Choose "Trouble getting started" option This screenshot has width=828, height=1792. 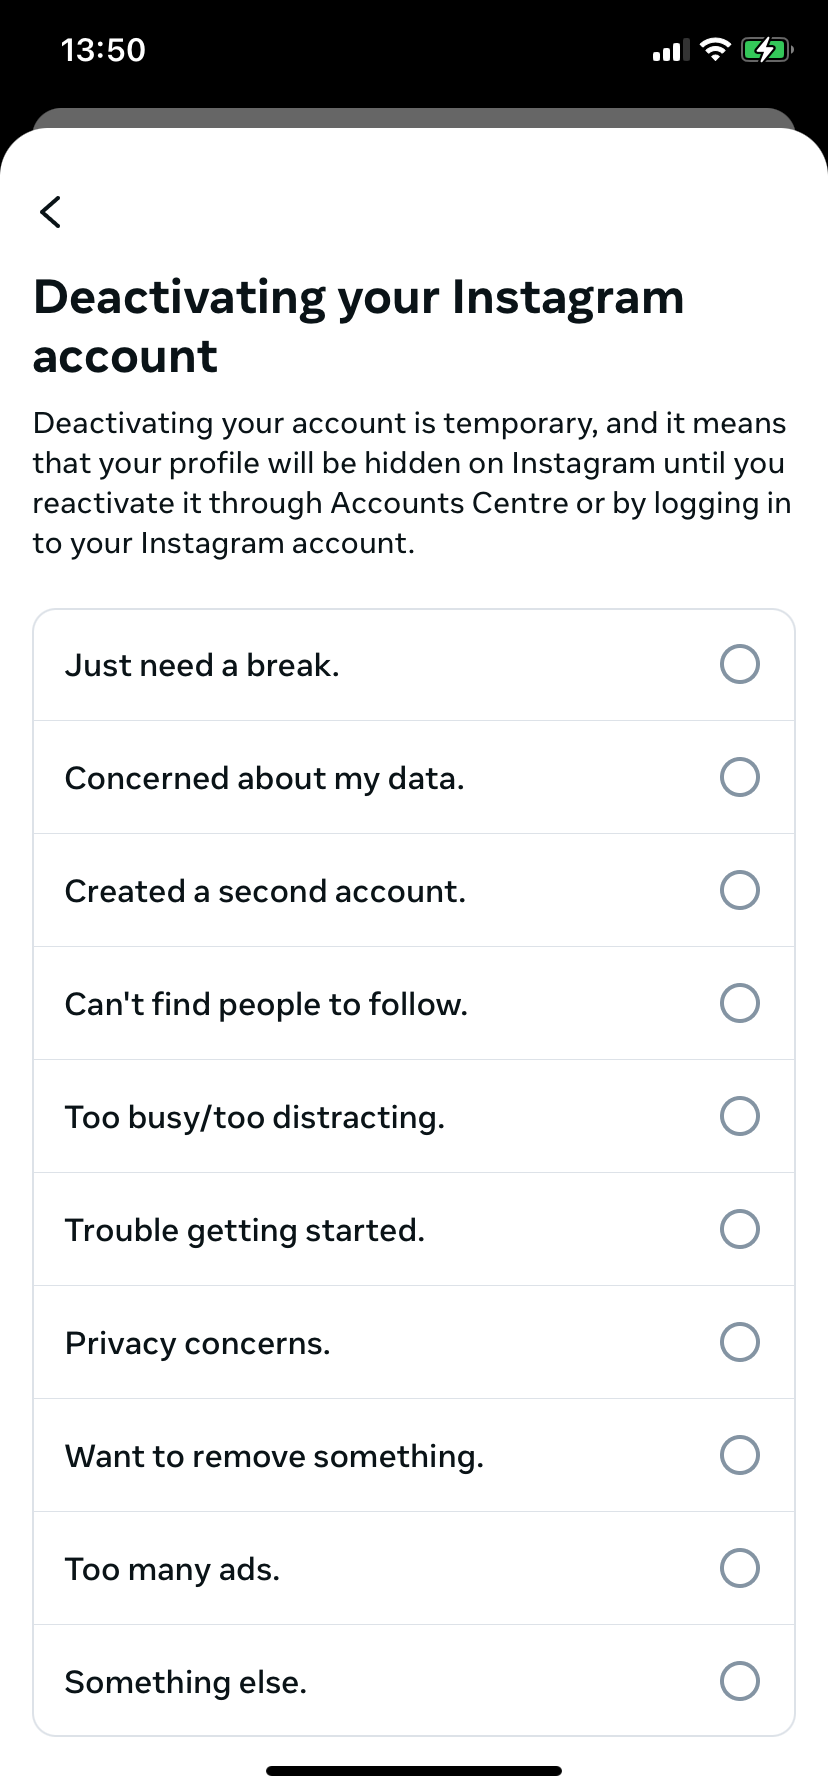pyautogui.click(x=739, y=1229)
